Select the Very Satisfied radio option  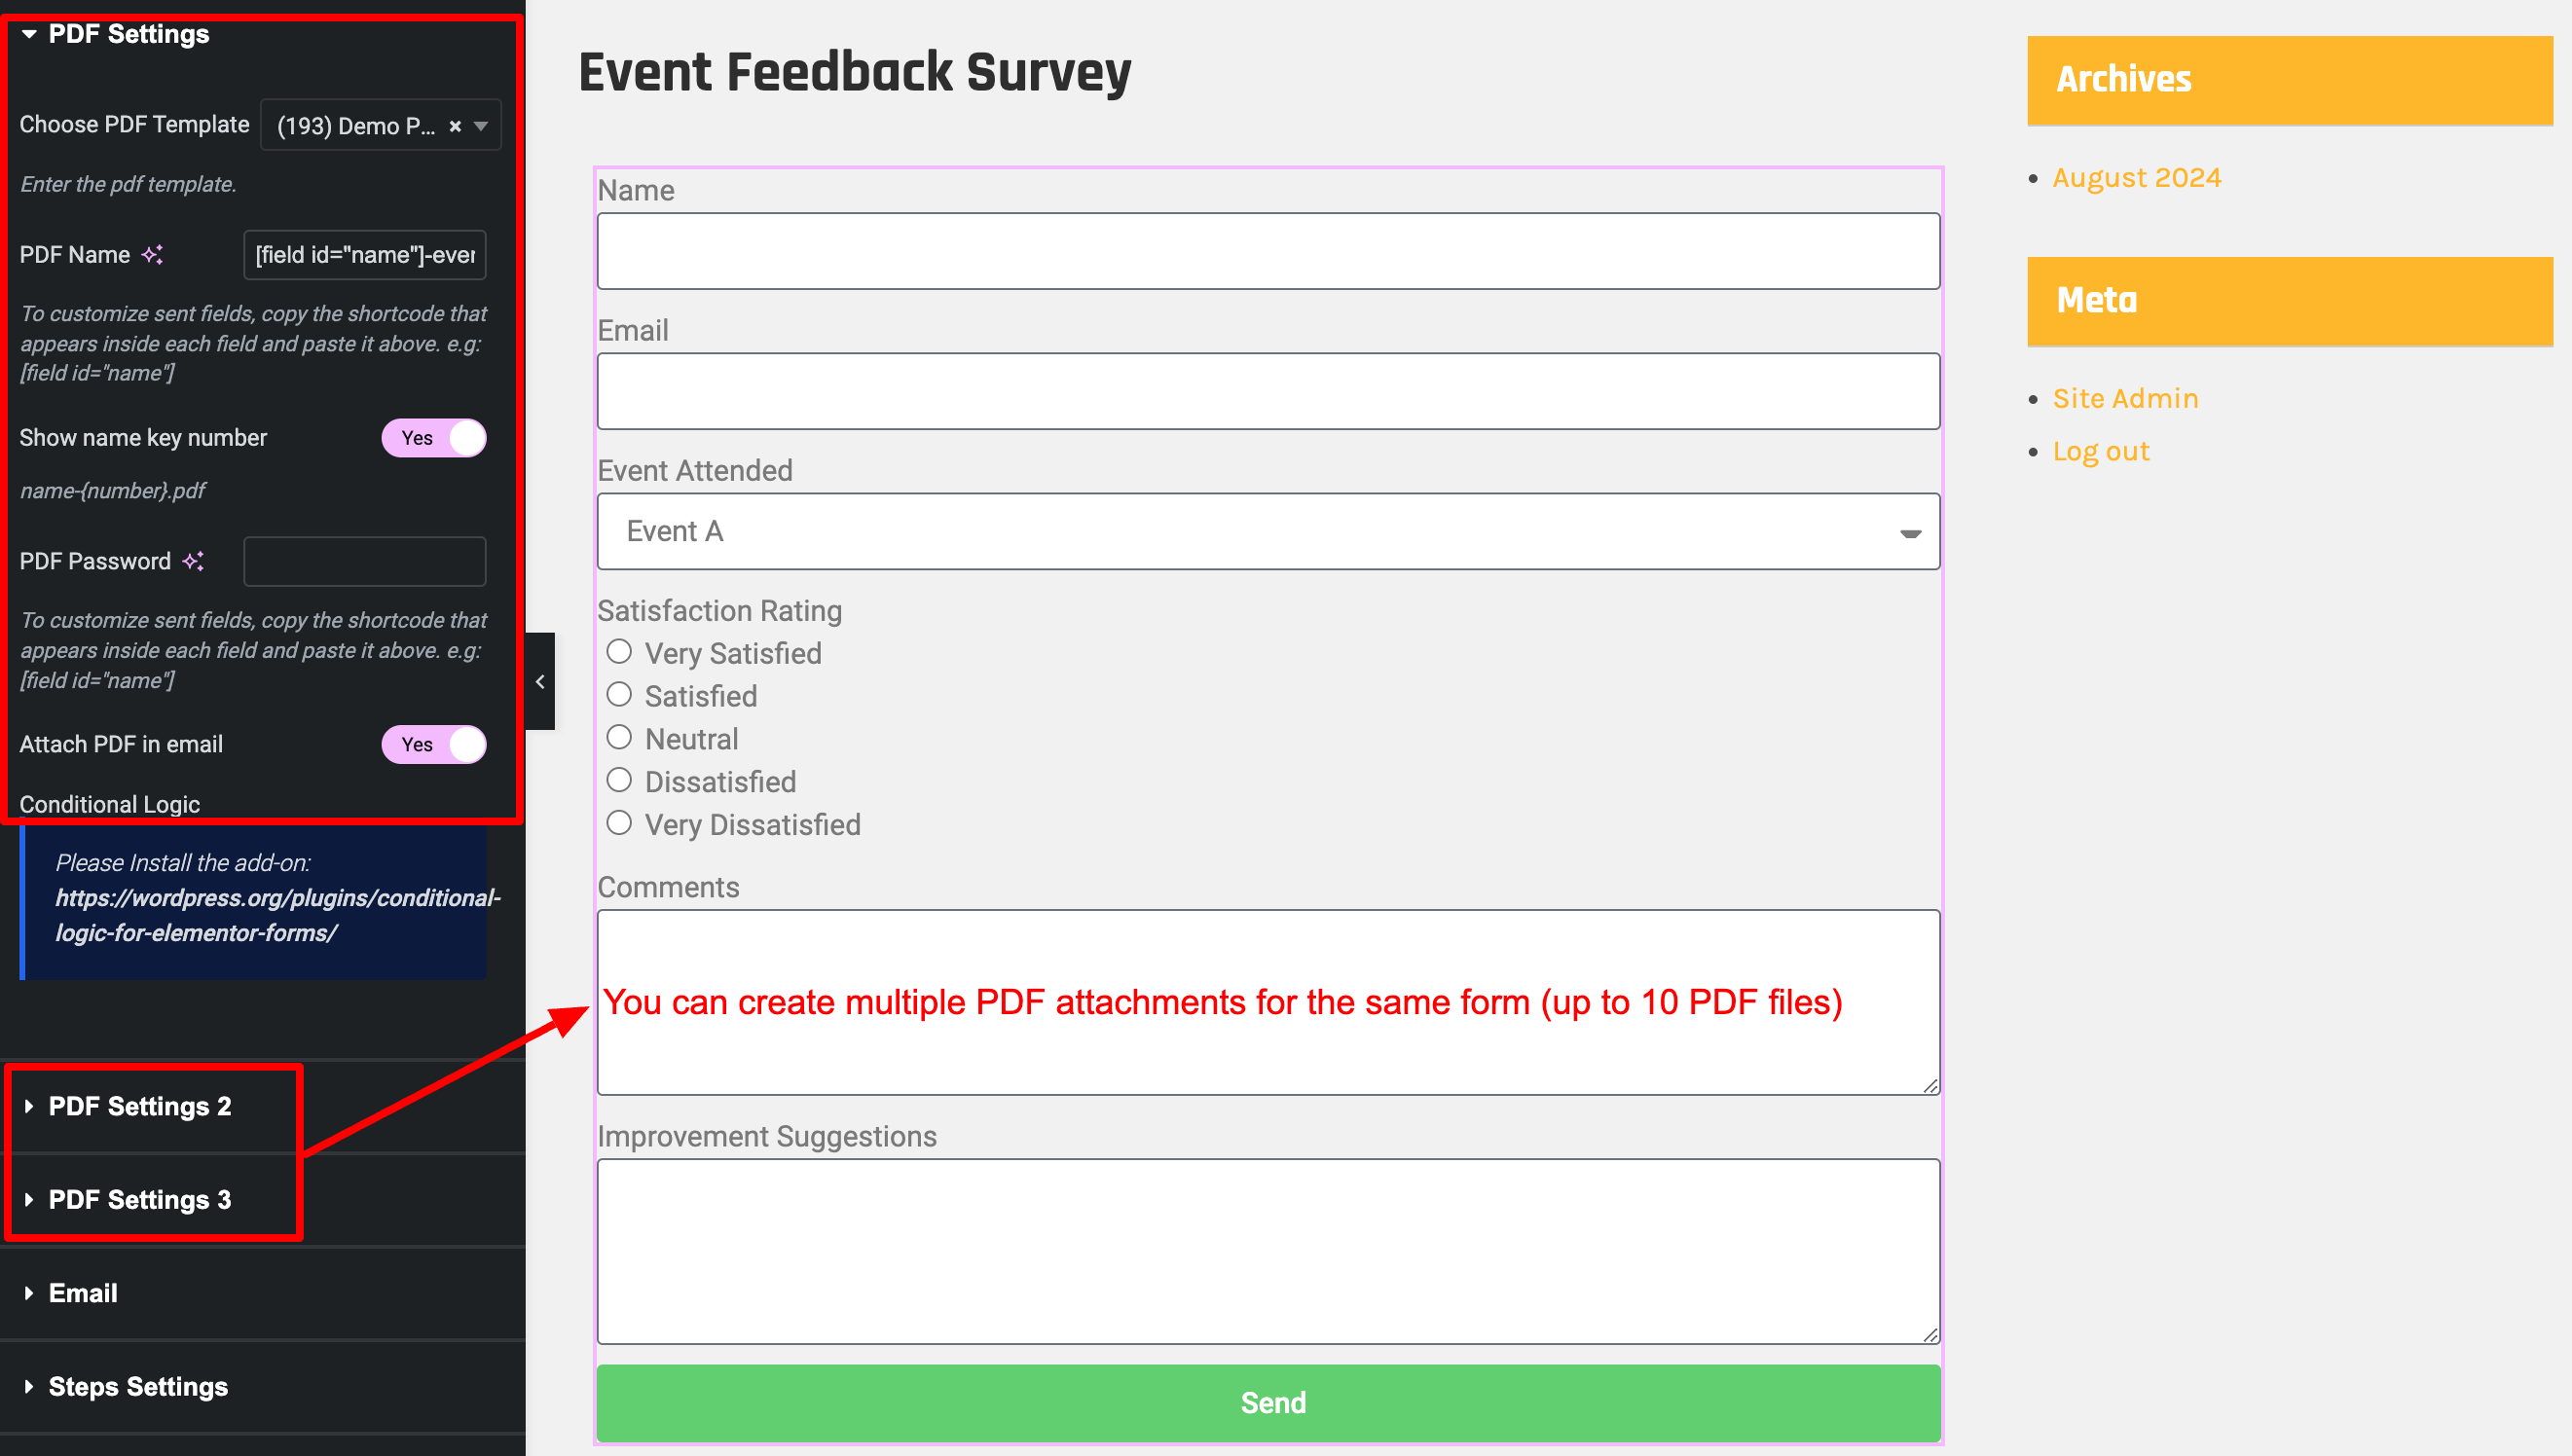coord(619,652)
